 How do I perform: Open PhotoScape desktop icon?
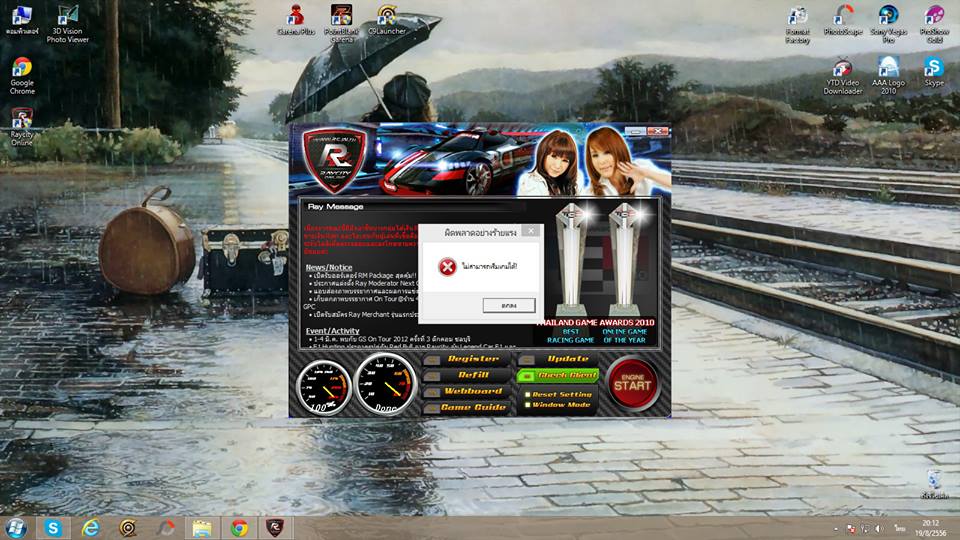click(x=843, y=20)
